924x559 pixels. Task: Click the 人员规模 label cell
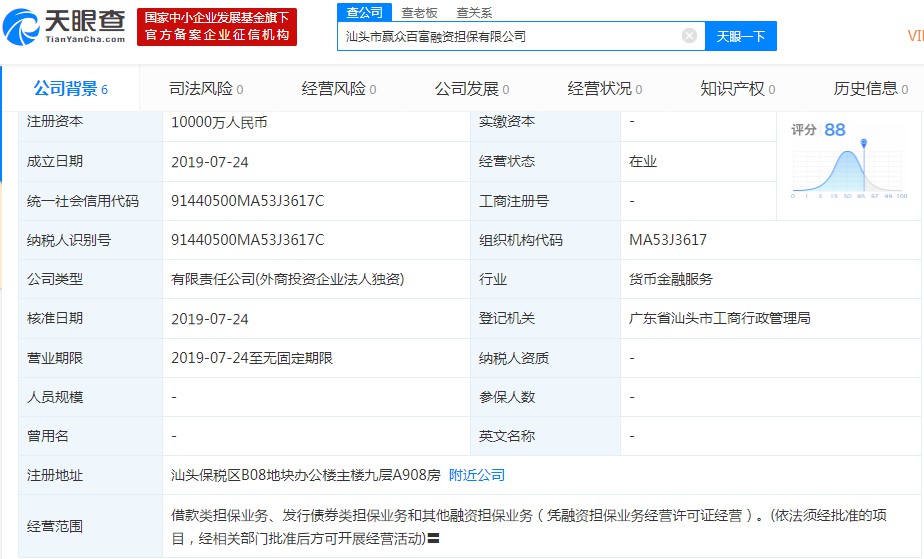[90, 397]
